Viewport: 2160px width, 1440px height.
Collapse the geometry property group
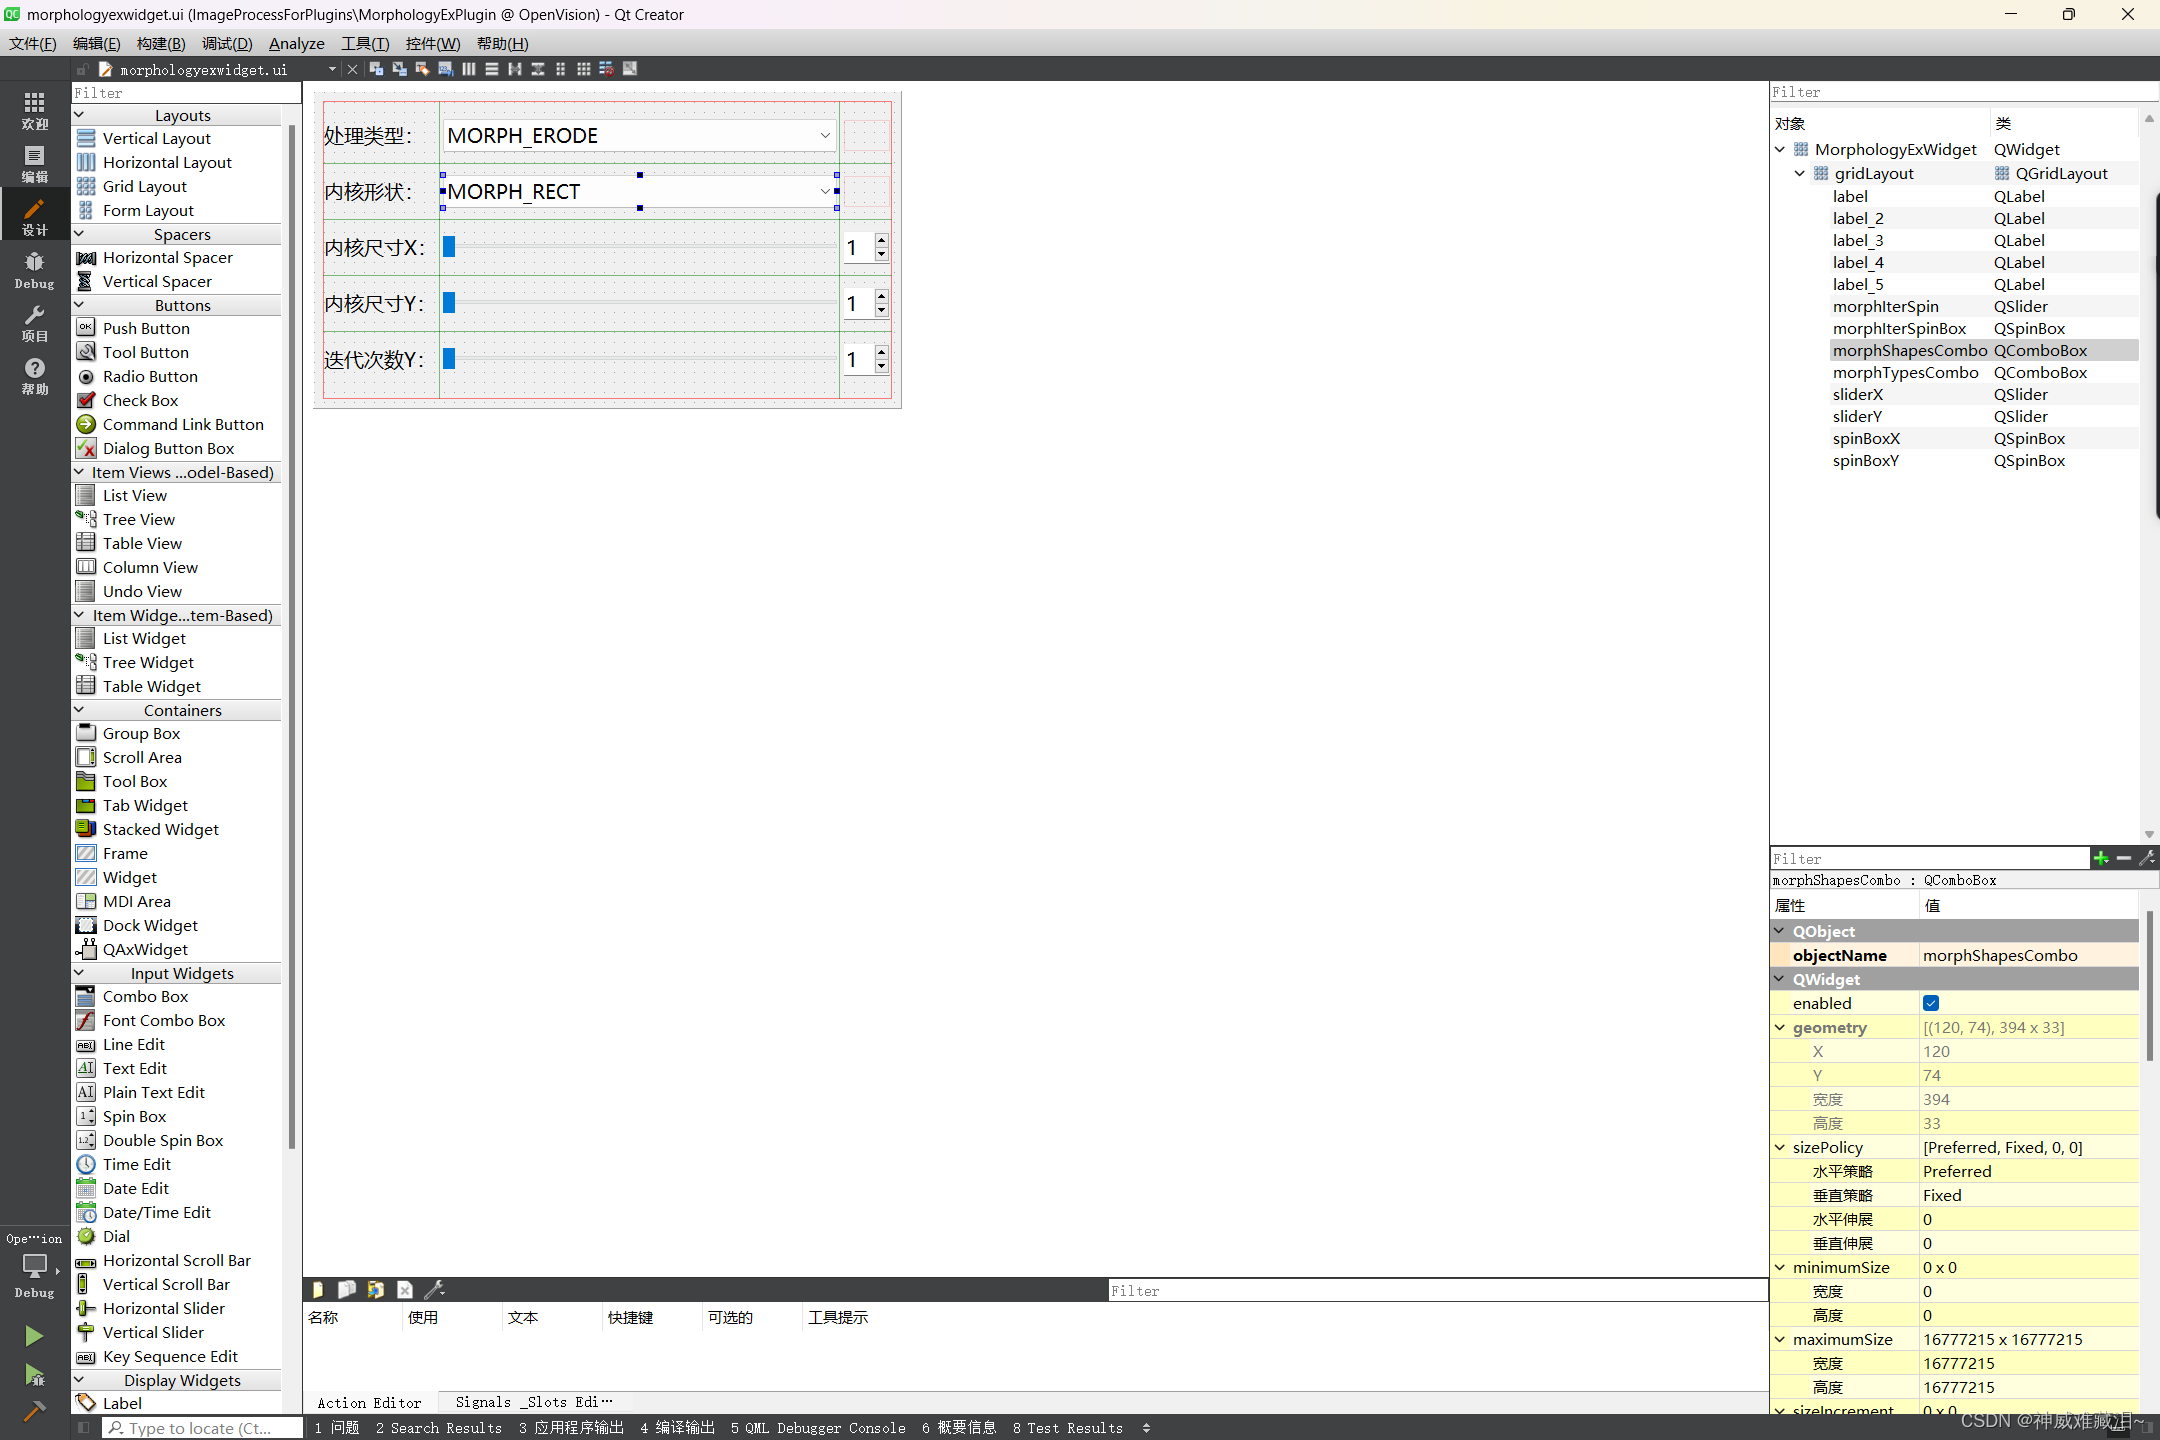(1780, 1027)
